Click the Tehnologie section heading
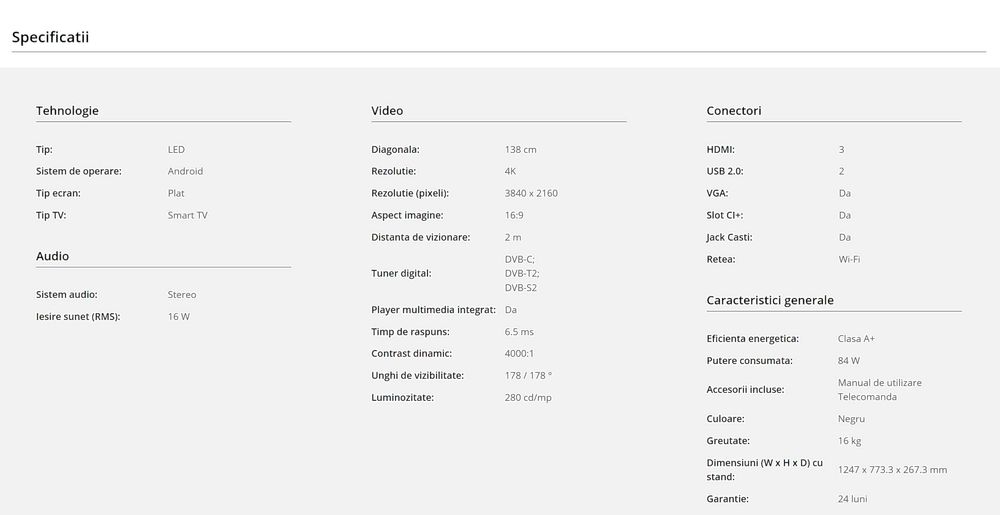This screenshot has height=515, width=1000. [67, 110]
